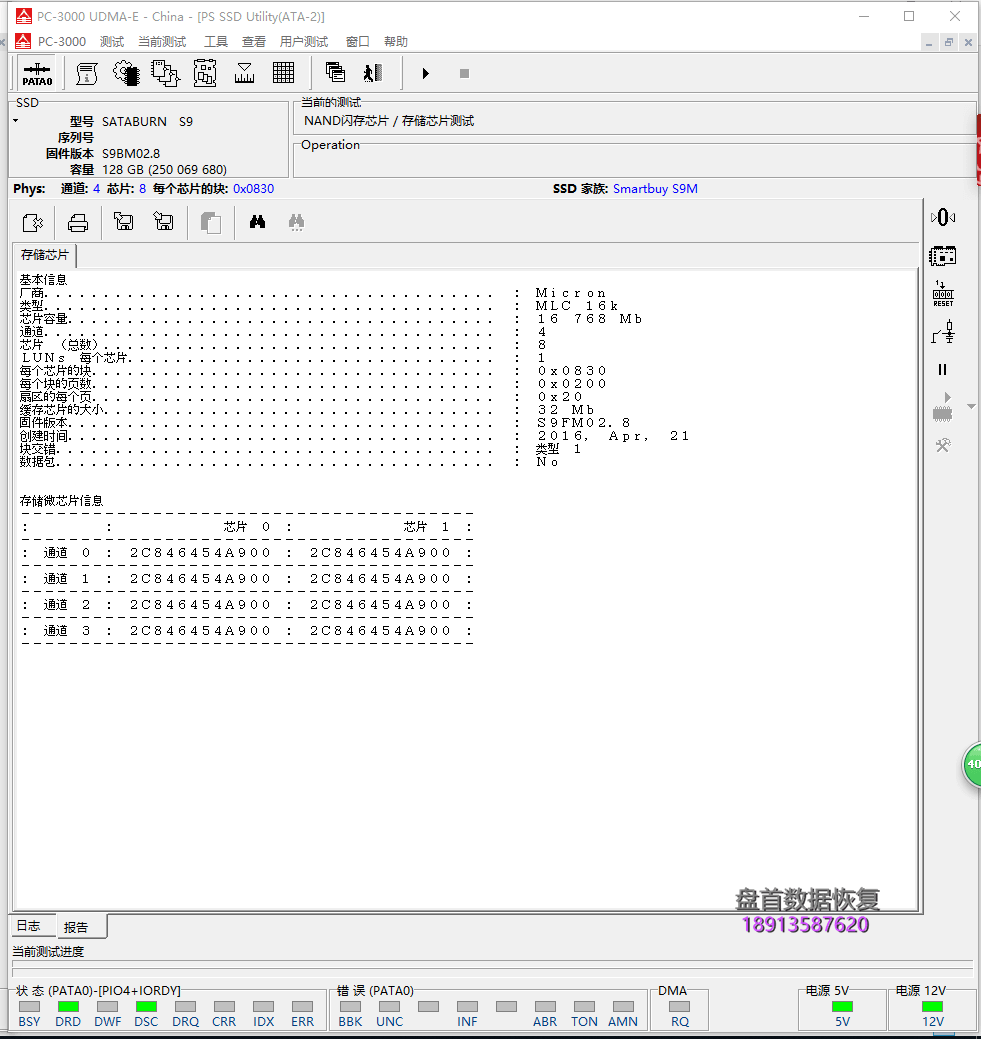Start the test with the play button
This screenshot has width=981, height=1039.
tap(426, 74)
